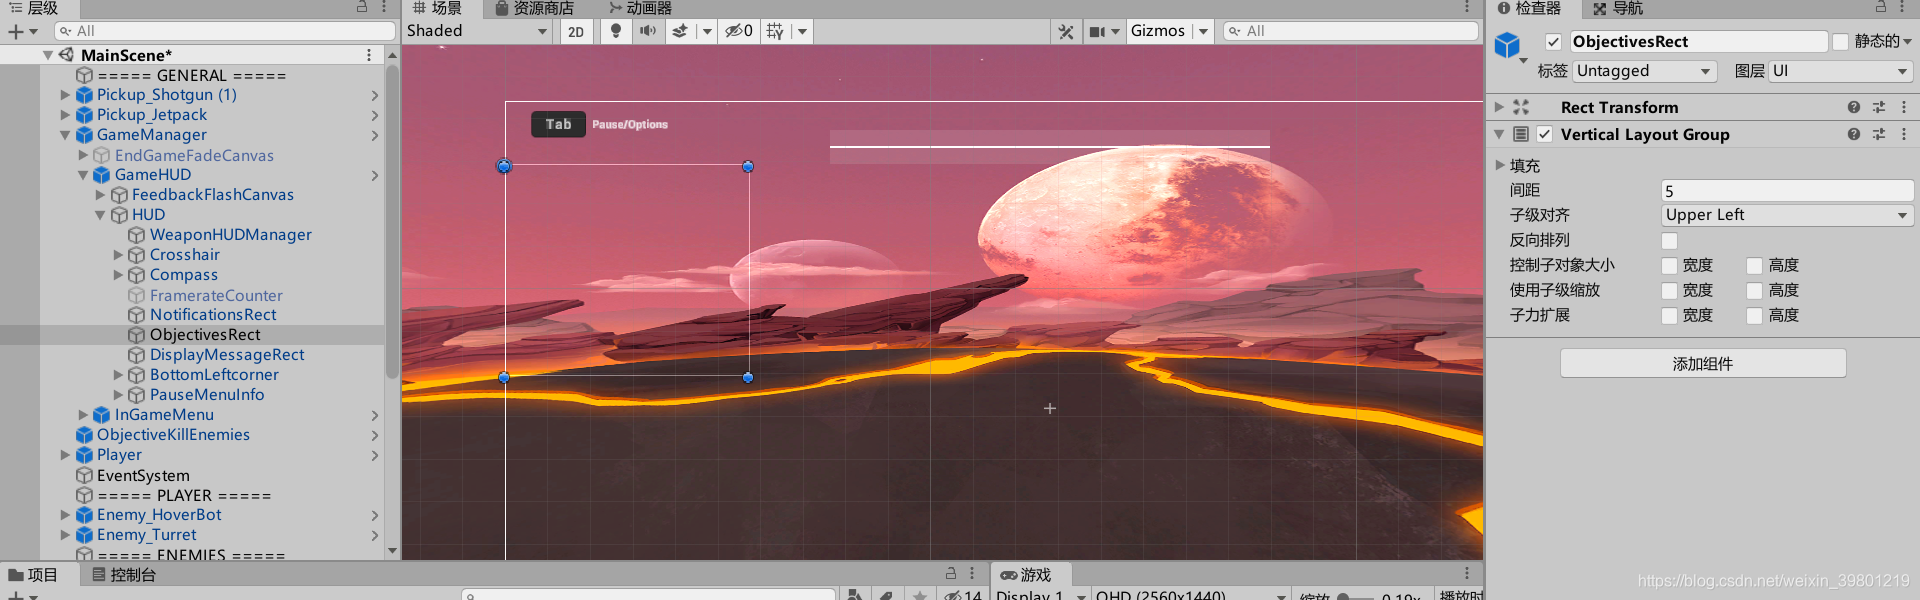Toggle 2D view mode
Screen dimensions: 1920x600
[576, 31]
